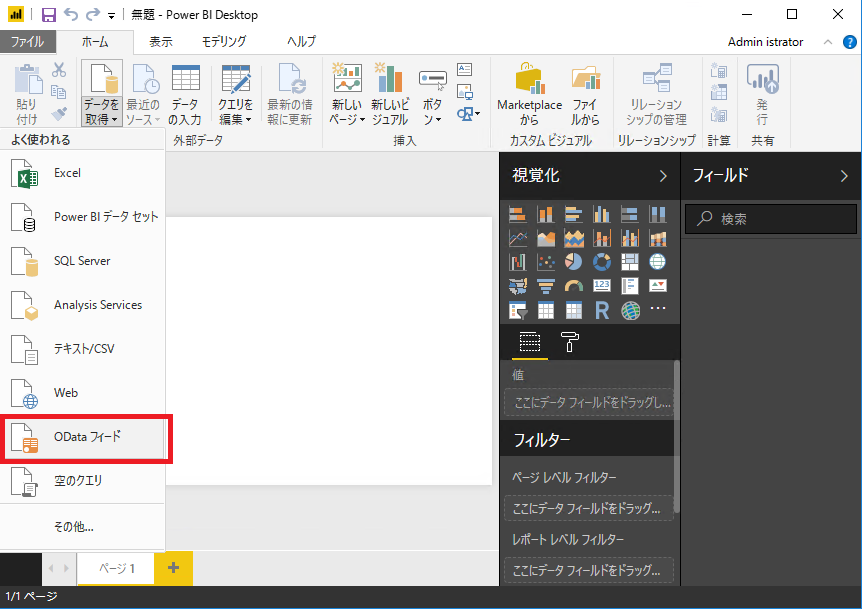Viewport: 862px width, 609px height.
Task: Select the line chart visual
Action: click(518, 239)
